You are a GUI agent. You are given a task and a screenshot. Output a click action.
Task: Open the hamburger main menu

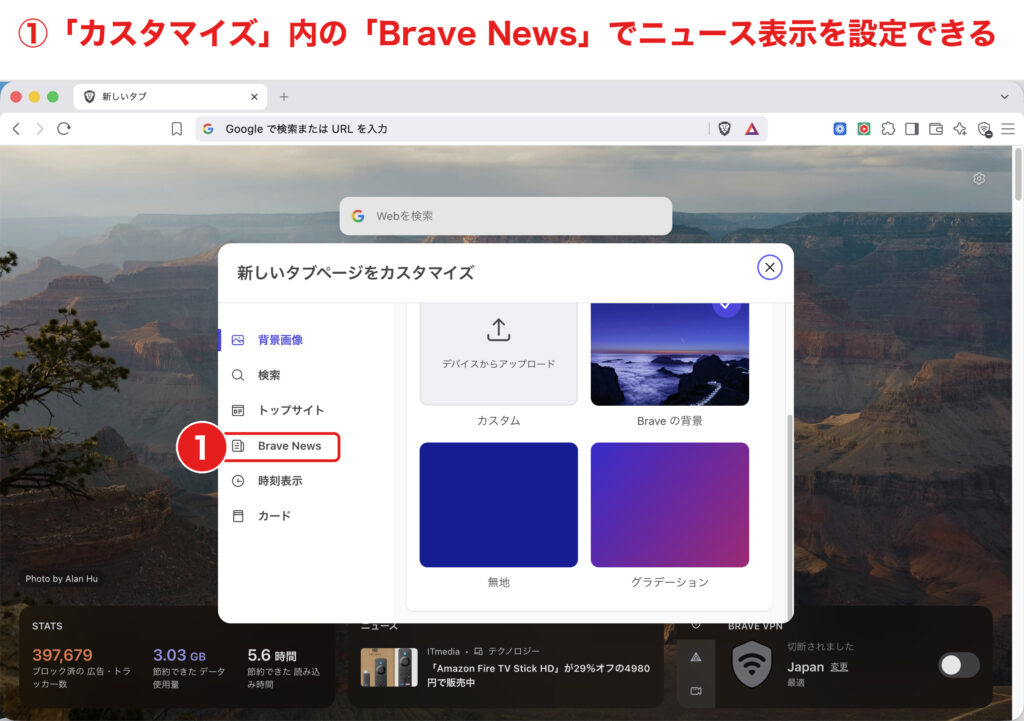coord(1008,129)
